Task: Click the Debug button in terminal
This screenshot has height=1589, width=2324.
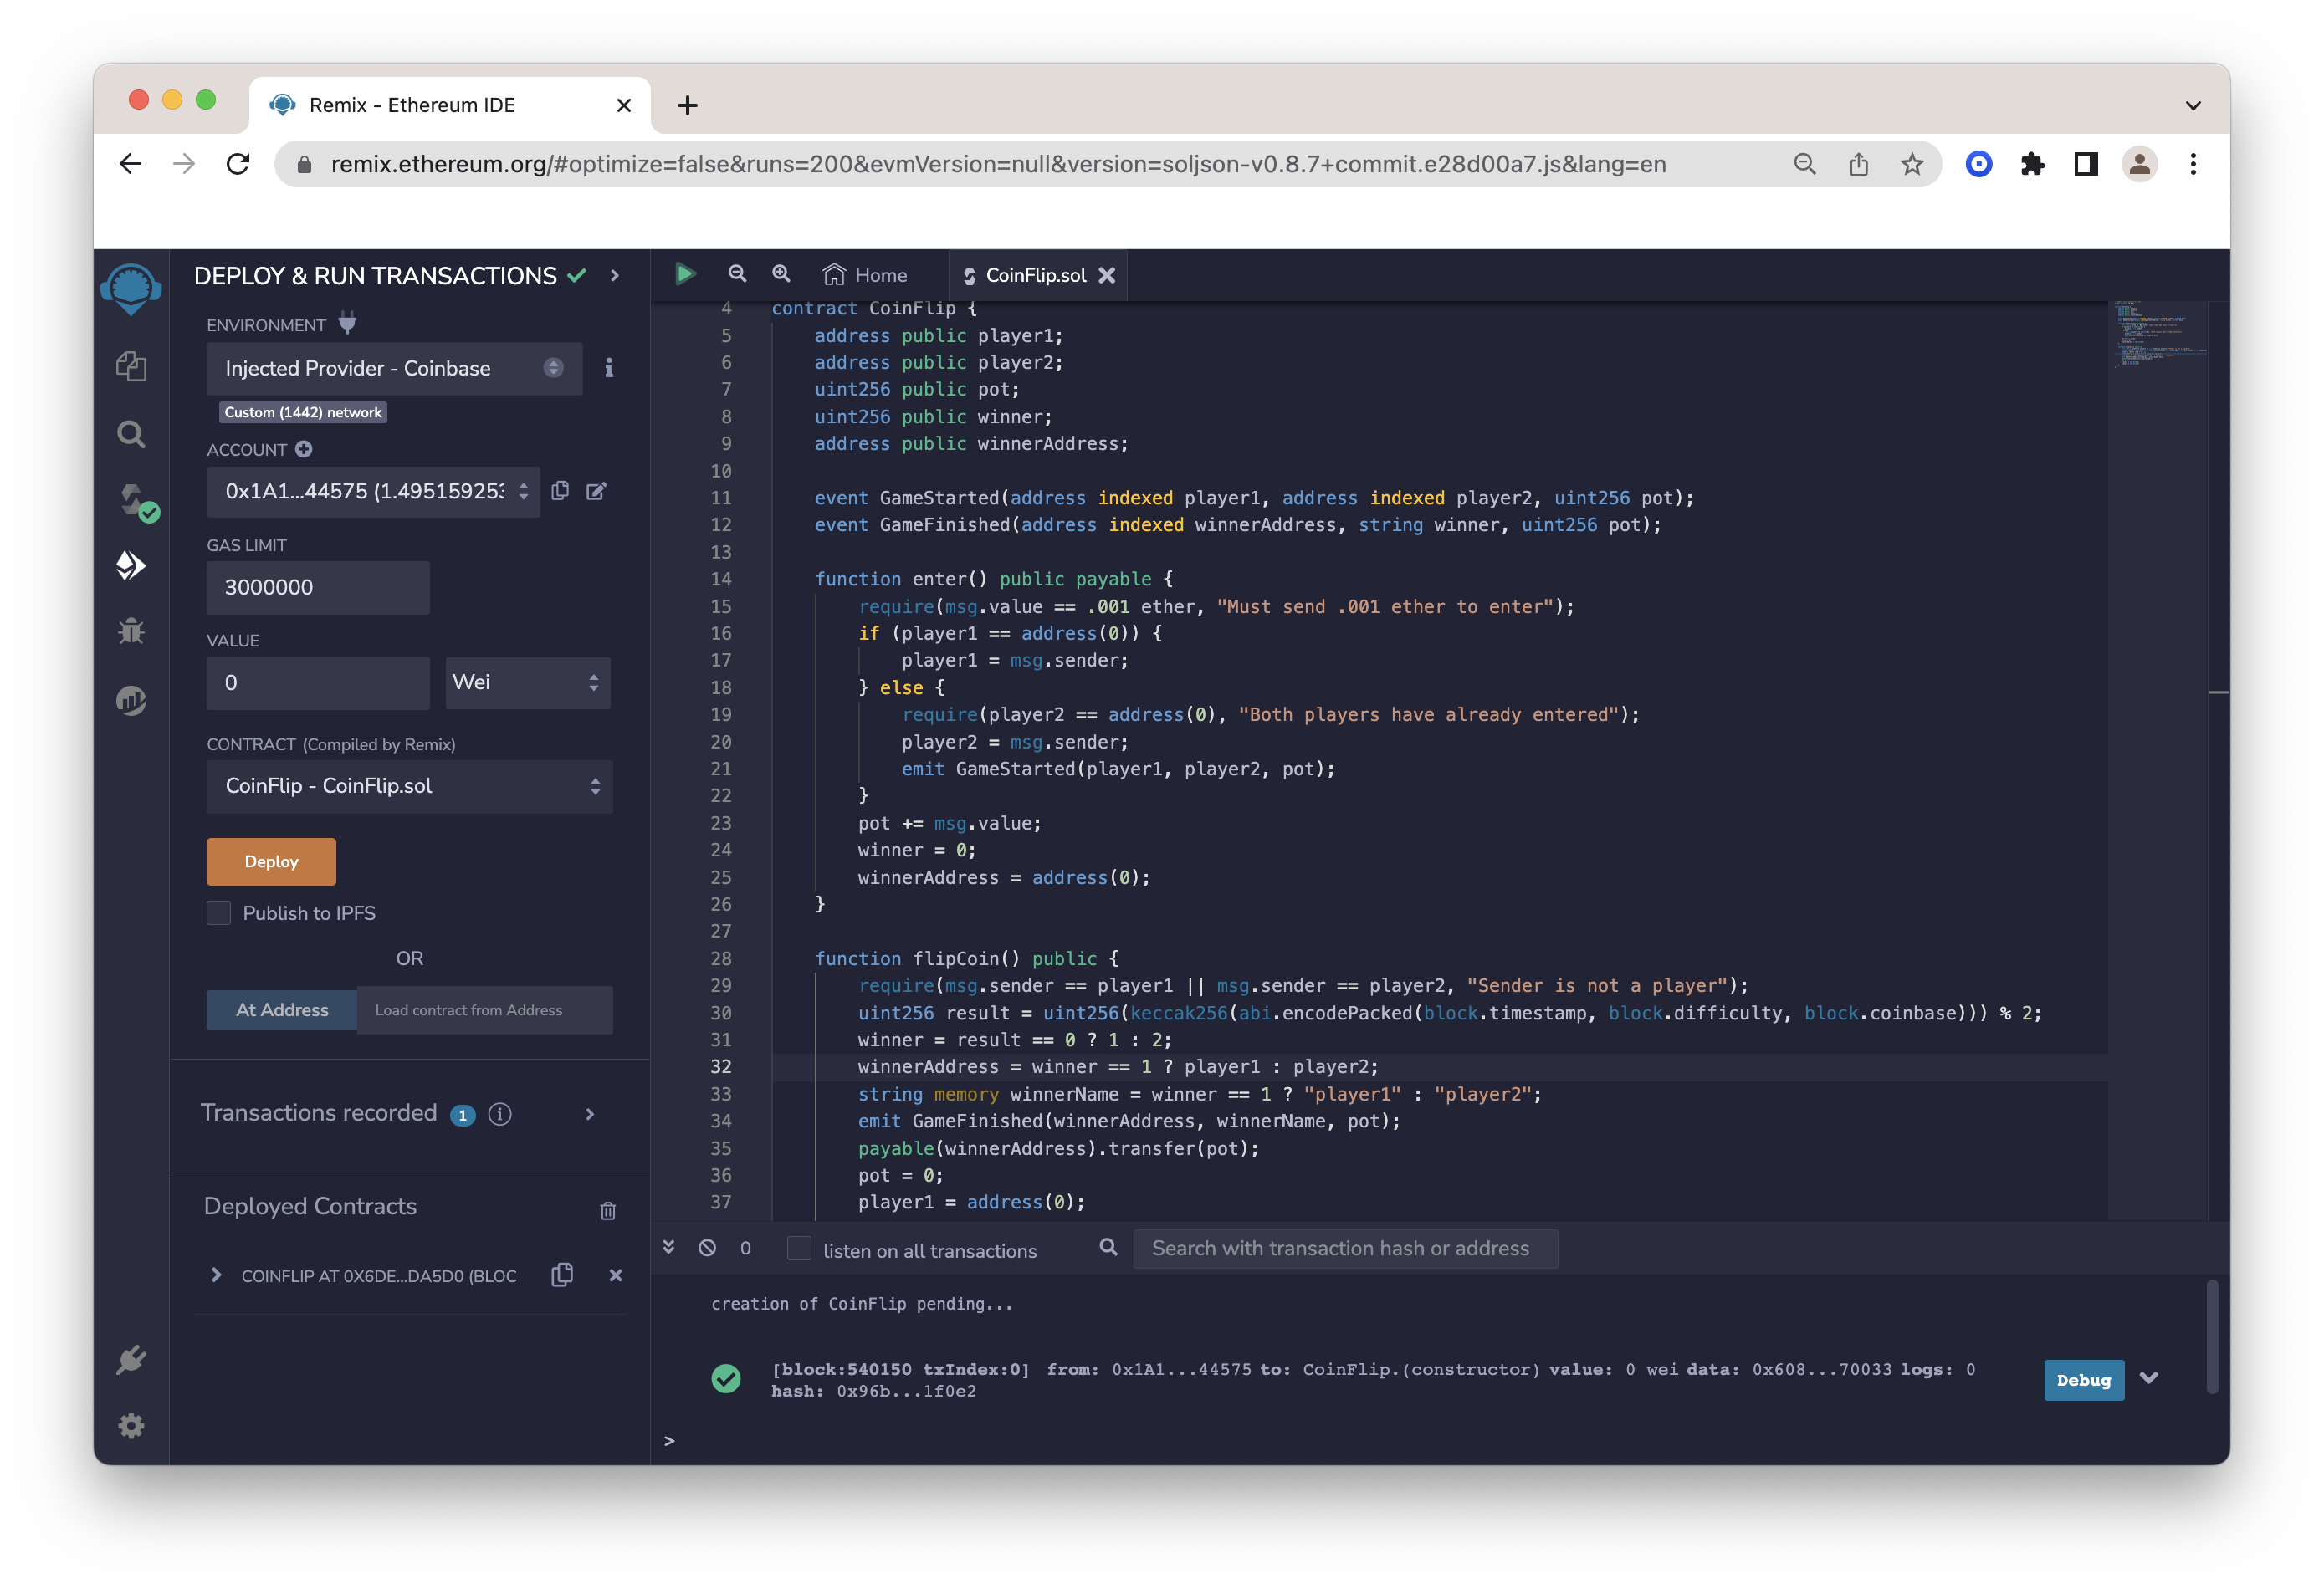Action: pos(2082,1380)
